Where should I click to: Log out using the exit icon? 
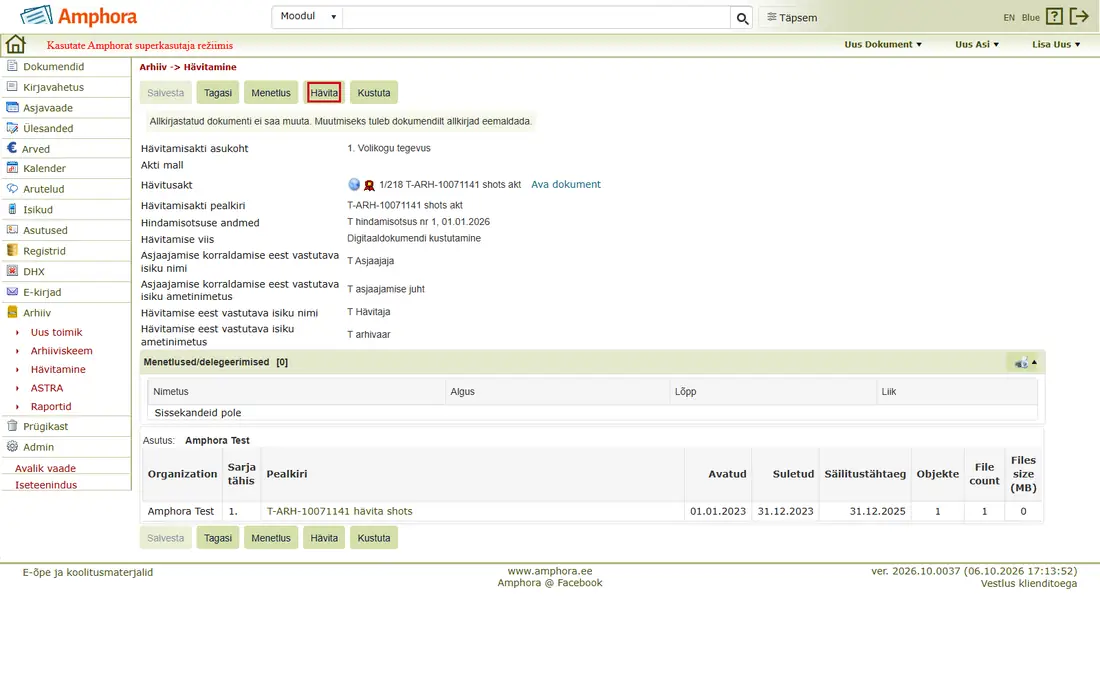click(1079, 17)
